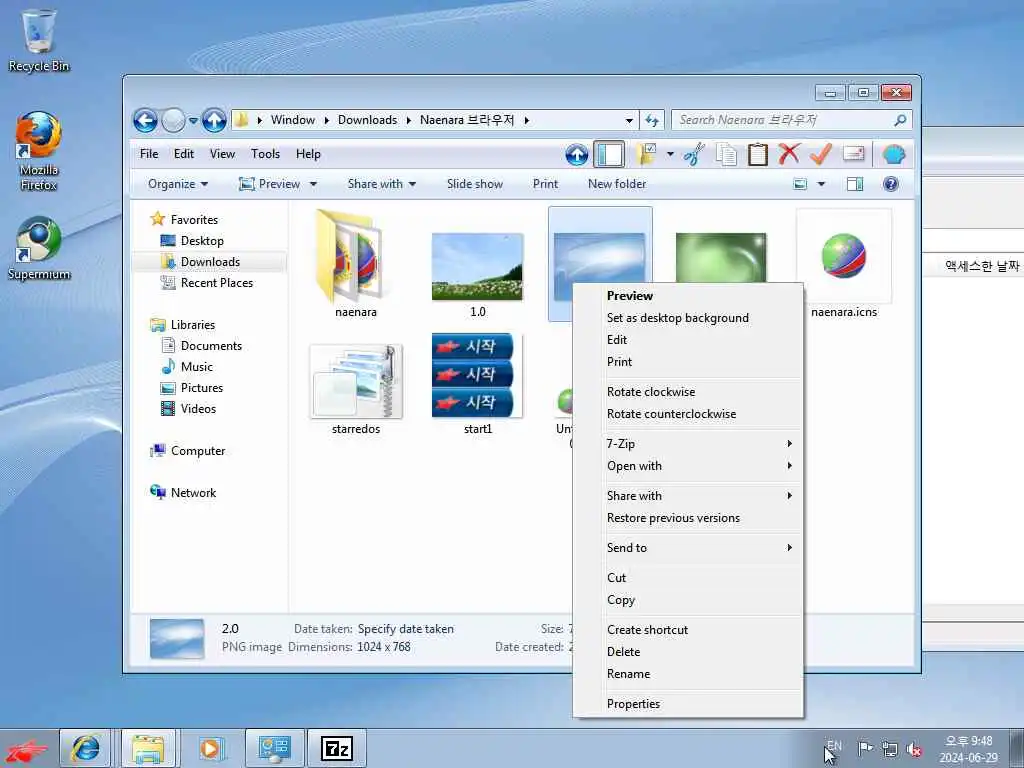Select the starredos zip archive
Screen dimensions: 1024x768
coord(356,389)
